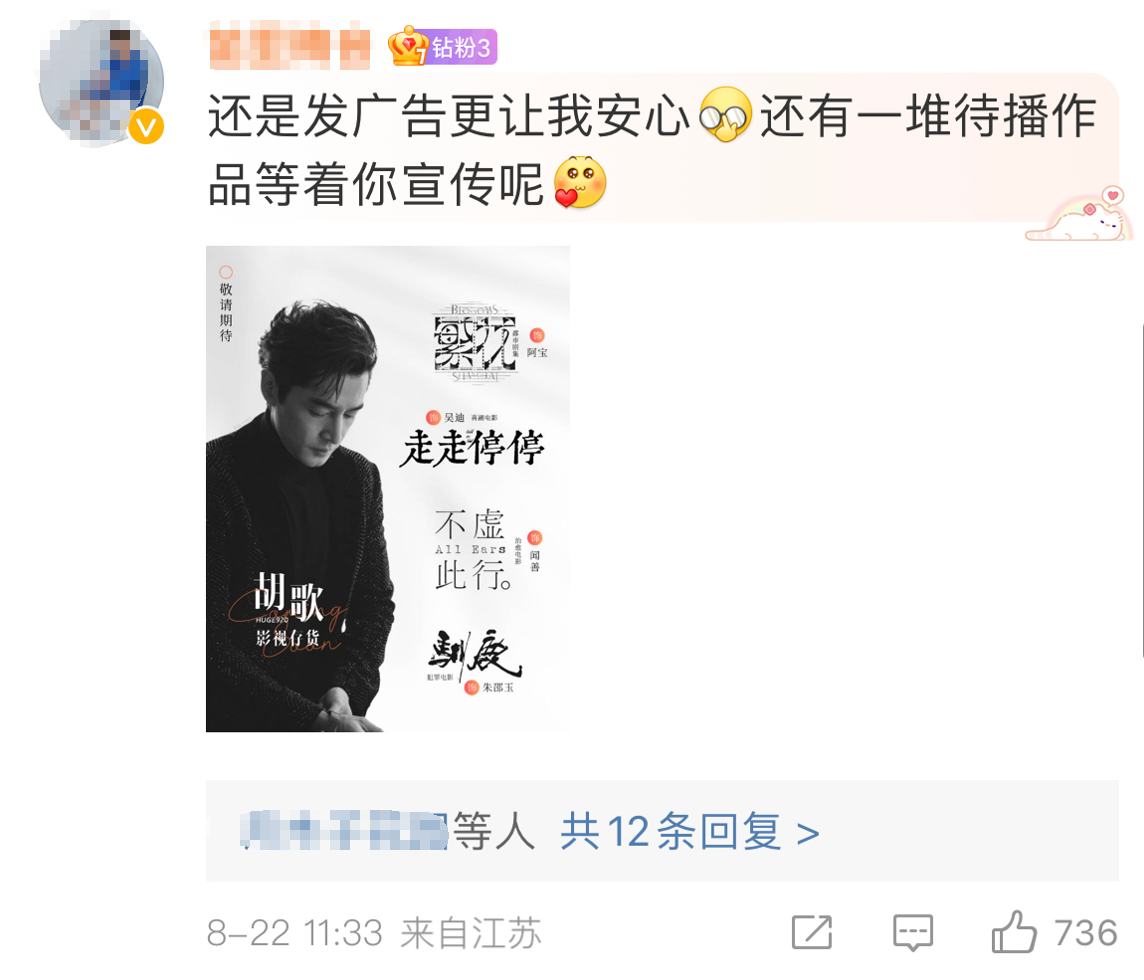Open the commenter's blurred username
This screenshot has width=1144, height=980.
[x=290, y=46]
